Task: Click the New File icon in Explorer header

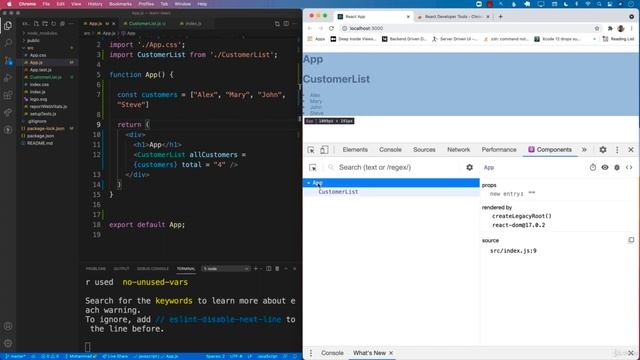Action: [x=36, y=24]
